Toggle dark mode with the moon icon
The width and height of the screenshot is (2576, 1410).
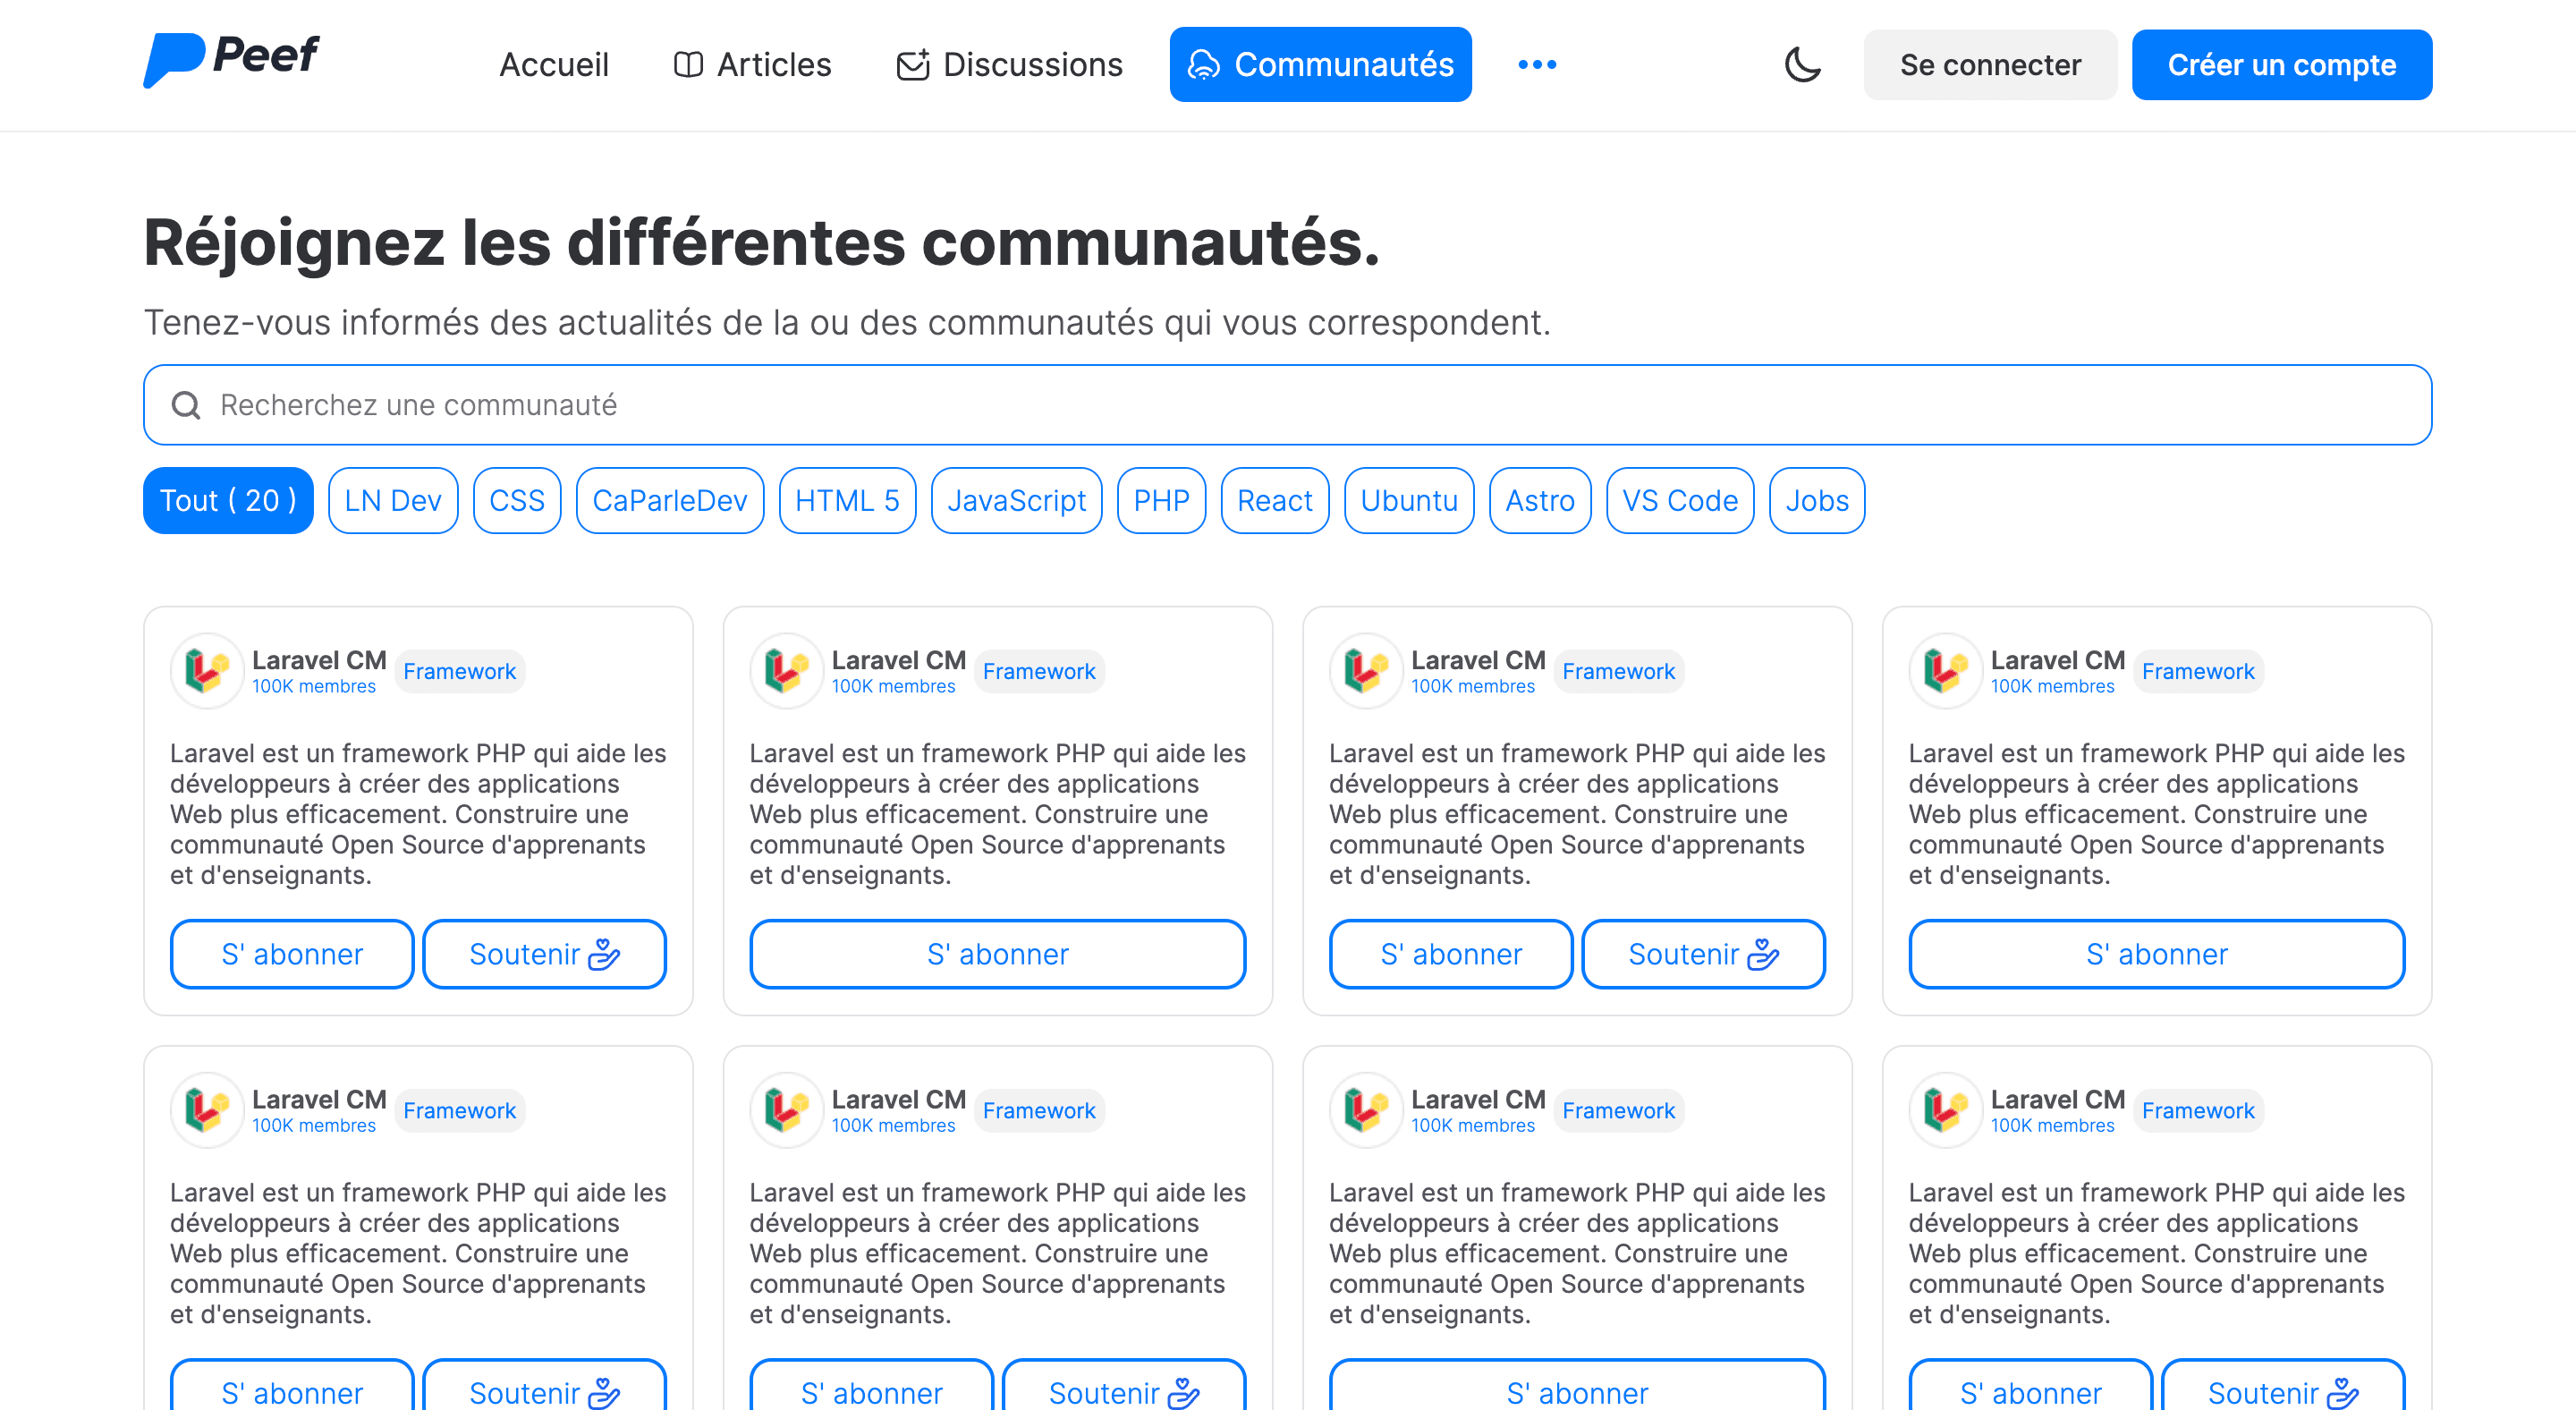[1802, 65]
